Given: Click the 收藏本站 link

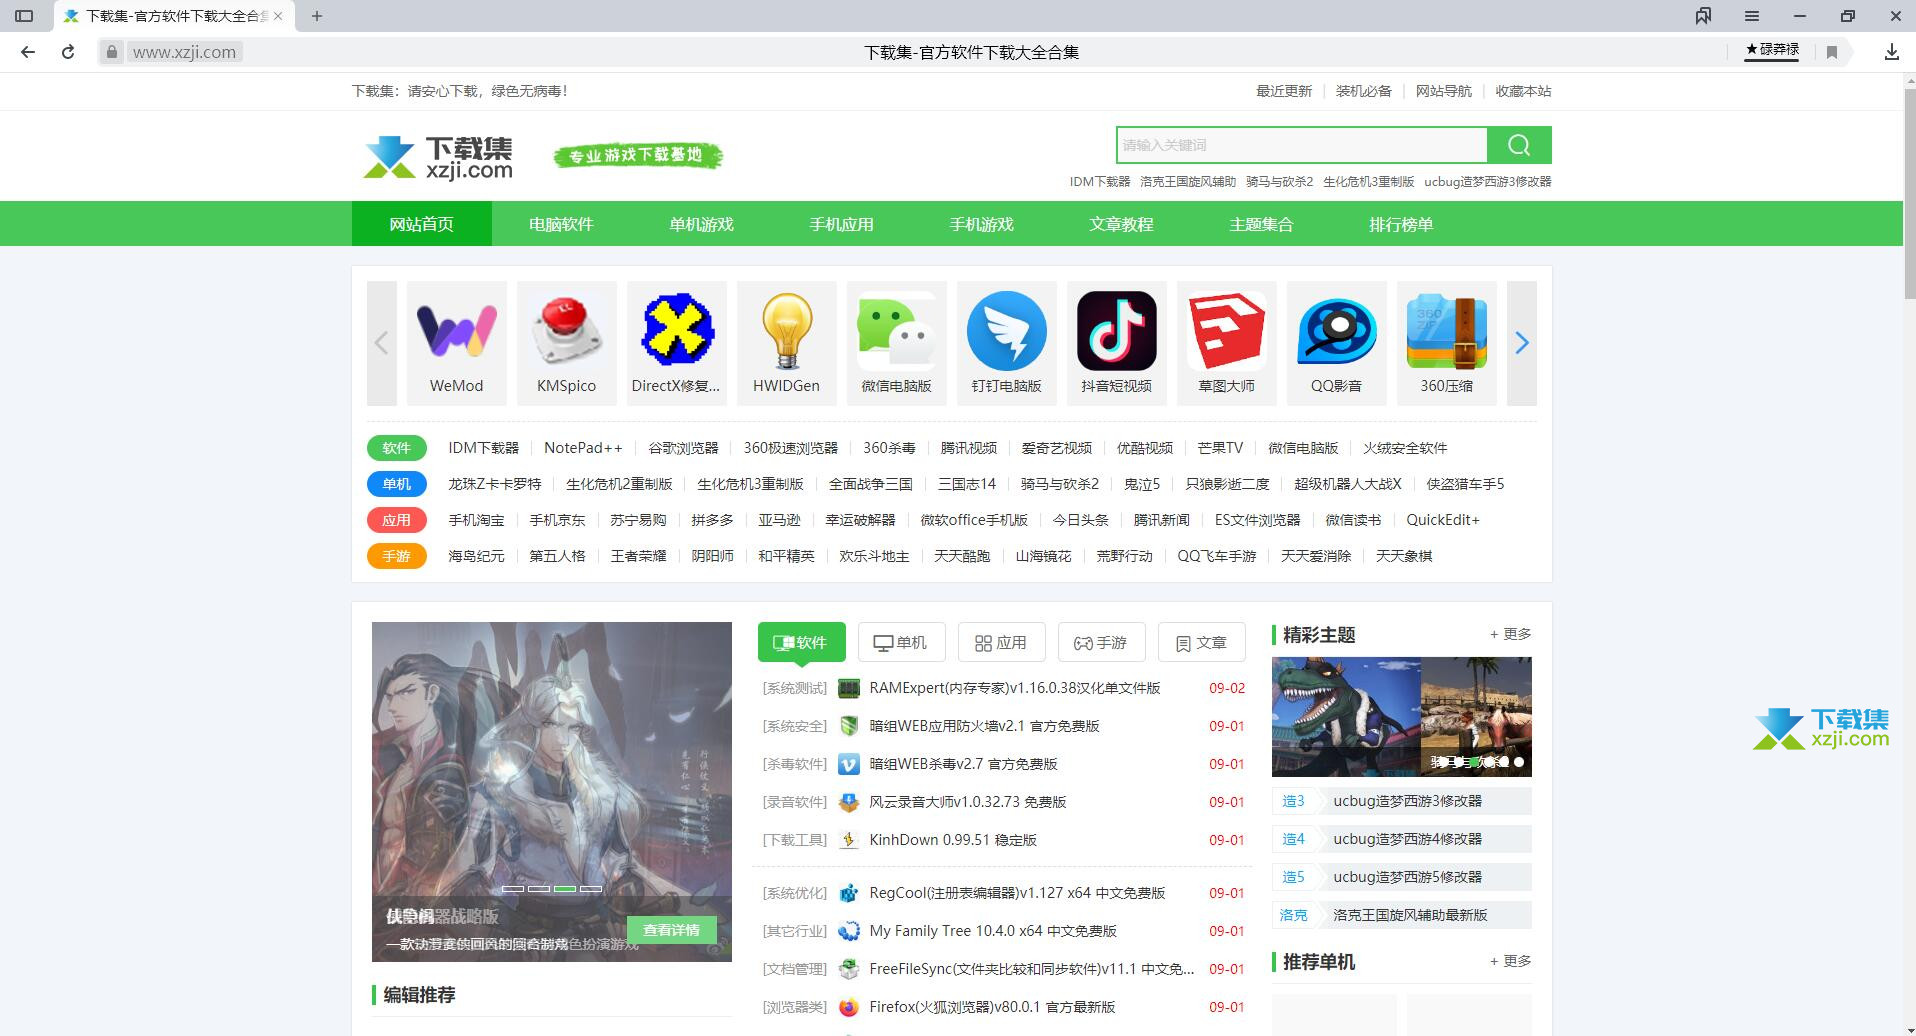Looking at the screenshot, I should tap(1523, 91).
